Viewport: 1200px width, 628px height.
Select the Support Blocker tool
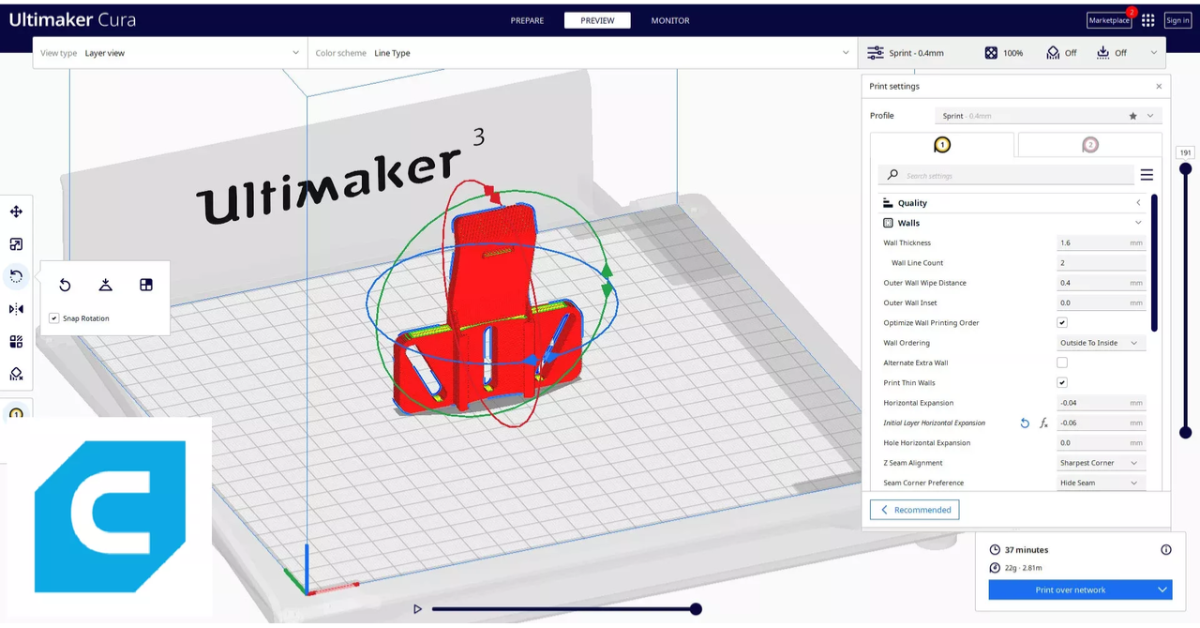click(x=15, y=373)
